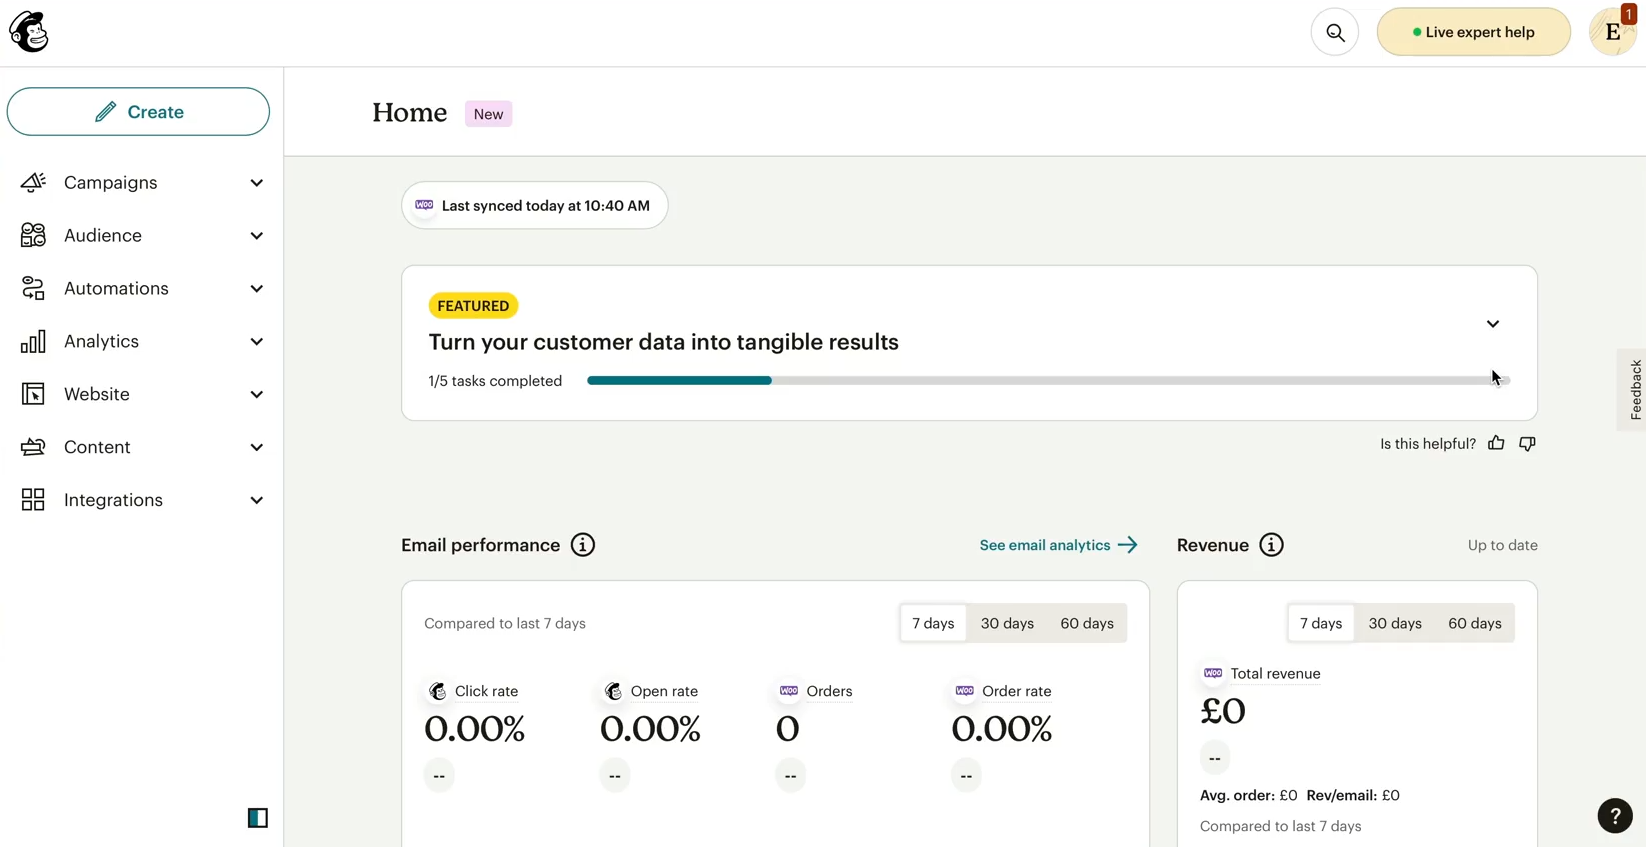Click the Open rate metric label
Screen dimensions: 1646x847
click(x=664, y=691)
